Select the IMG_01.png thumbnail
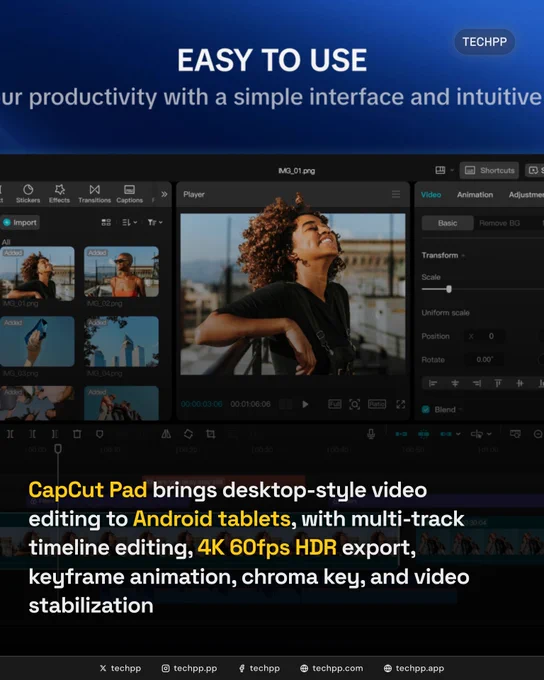Viewport: 544px width, 680px height. 37,273
